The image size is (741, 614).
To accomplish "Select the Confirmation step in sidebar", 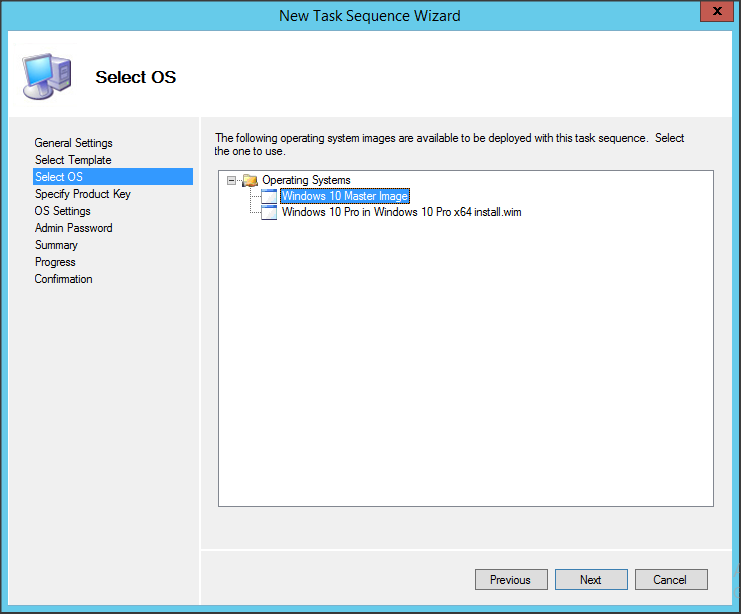I will 63,279.
